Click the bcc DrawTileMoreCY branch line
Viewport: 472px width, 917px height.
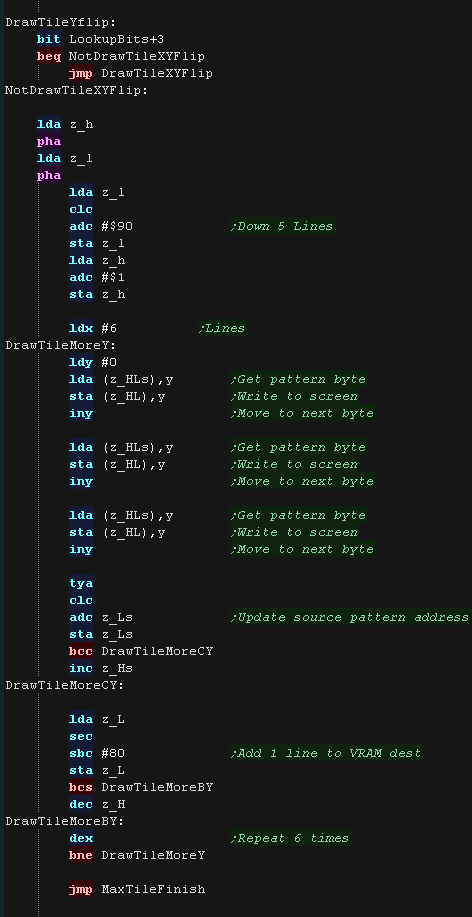[141, 651]
